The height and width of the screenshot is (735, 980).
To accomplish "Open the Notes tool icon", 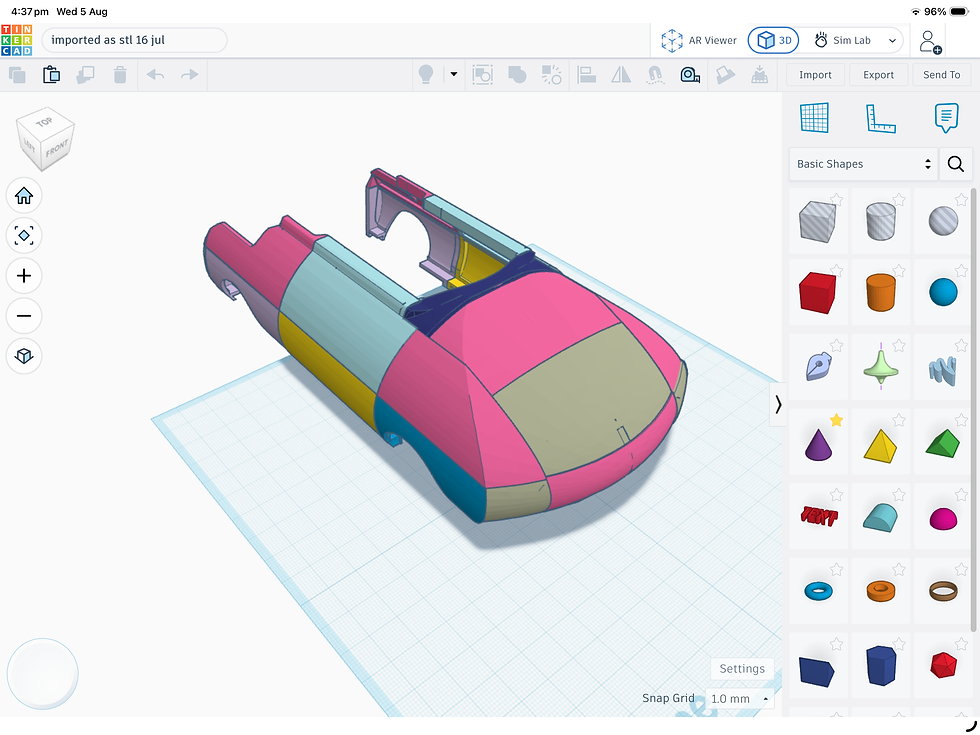I will [x=946, y=118].
